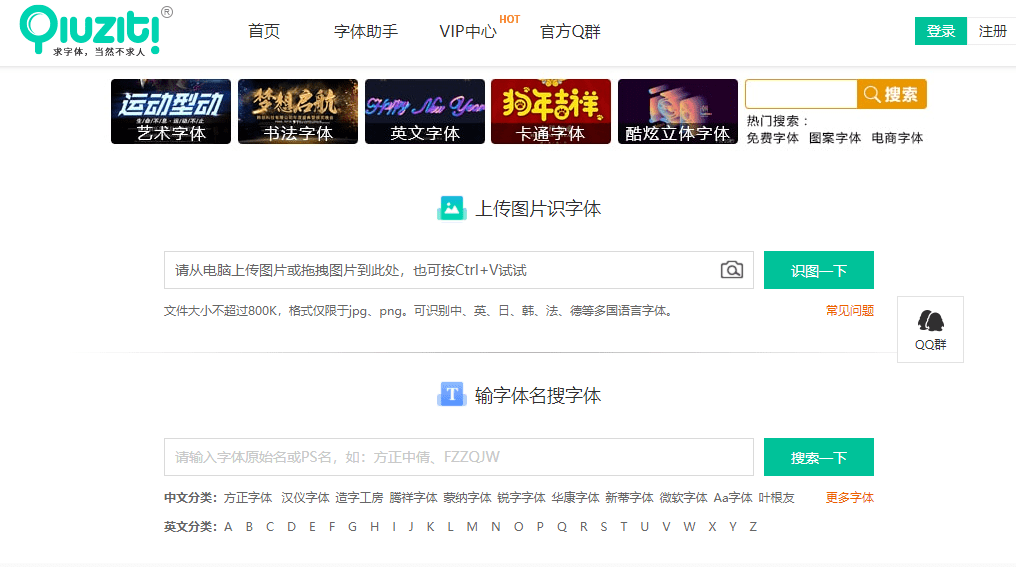
Task: Choose English letter F
Action: click(x=332, y=527)
